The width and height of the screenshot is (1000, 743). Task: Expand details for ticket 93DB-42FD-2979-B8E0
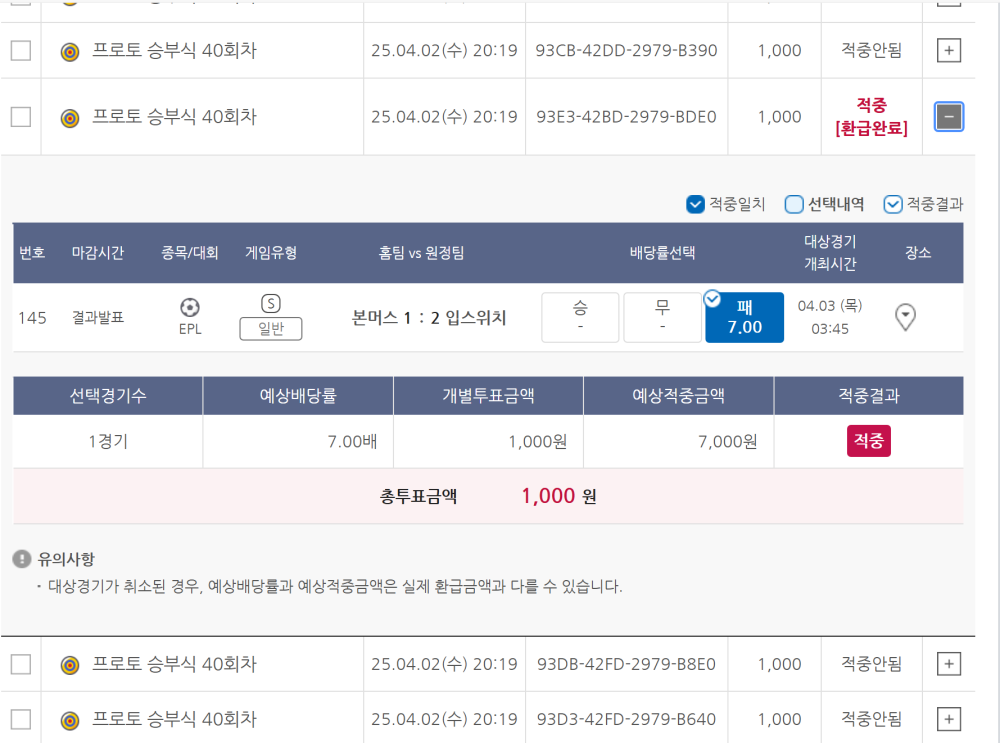[949, 664]
